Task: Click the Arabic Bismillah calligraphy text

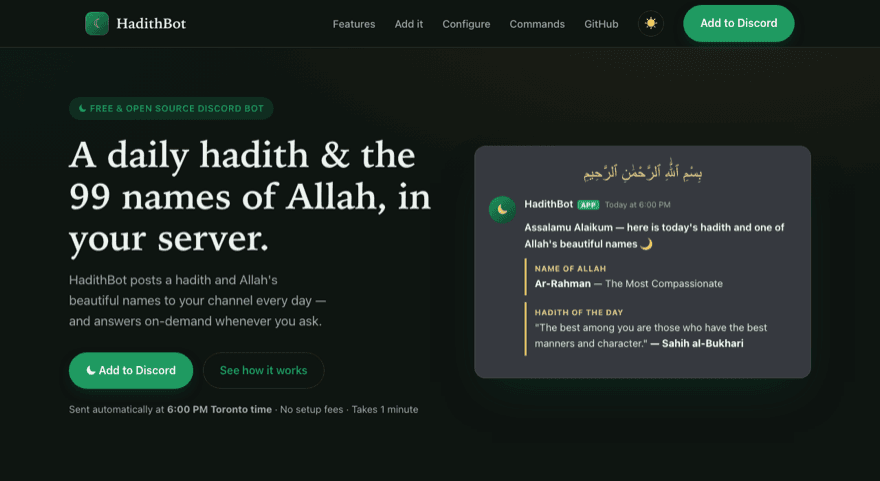Action: click(x=643, y=171)
